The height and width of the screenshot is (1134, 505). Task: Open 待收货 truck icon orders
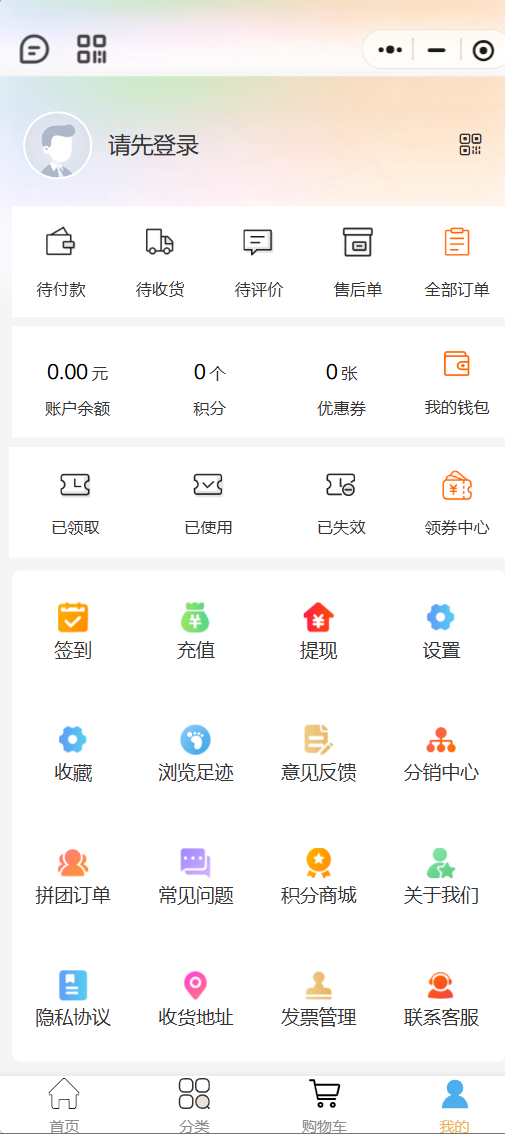tap(160, 263)
